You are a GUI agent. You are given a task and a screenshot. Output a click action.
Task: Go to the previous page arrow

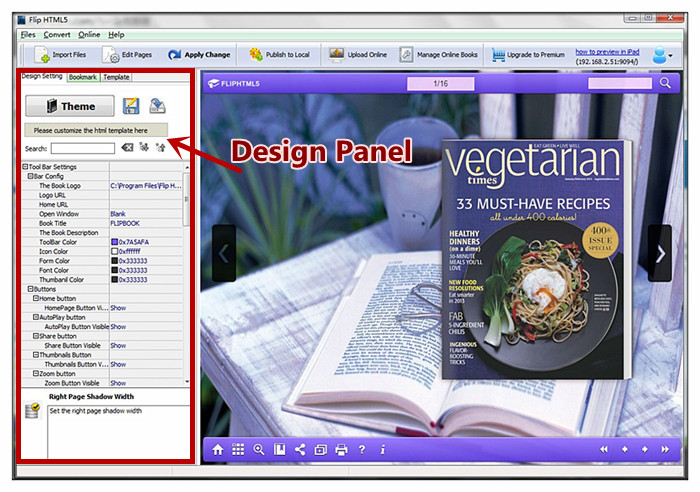pyautogui.click(x=224, y=254)
